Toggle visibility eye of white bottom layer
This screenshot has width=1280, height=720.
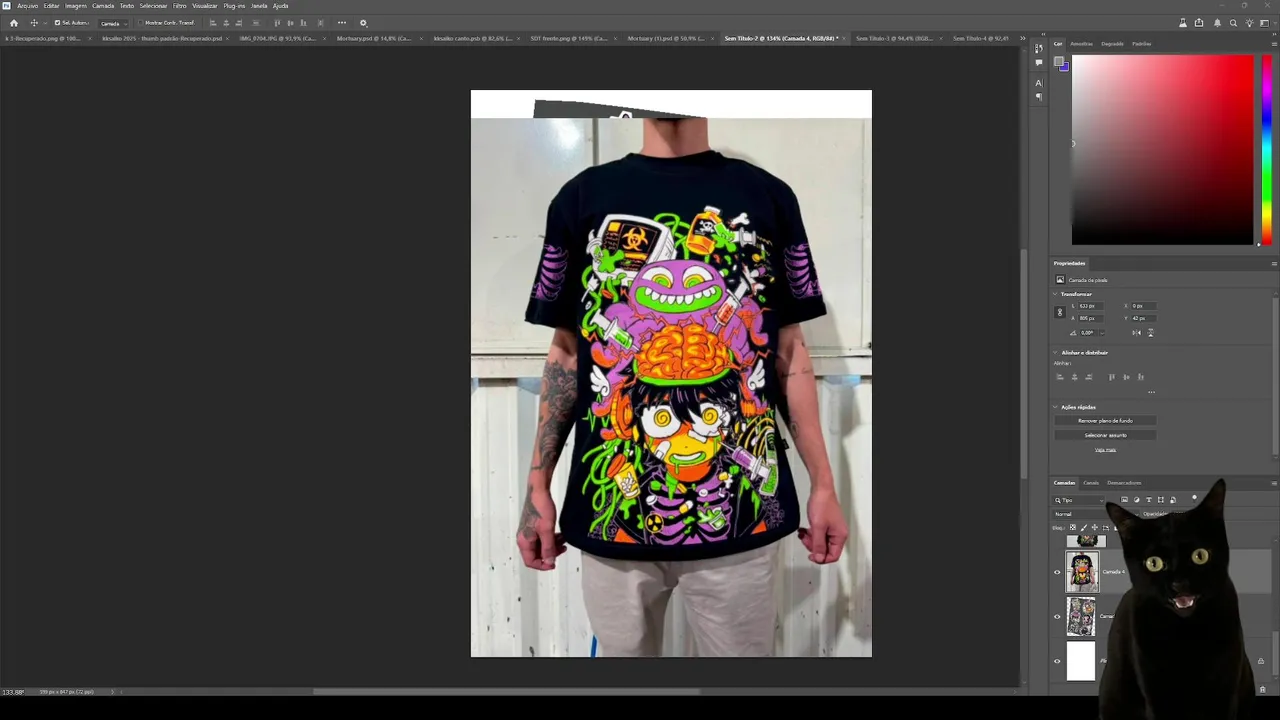[x=1057, y=661]
